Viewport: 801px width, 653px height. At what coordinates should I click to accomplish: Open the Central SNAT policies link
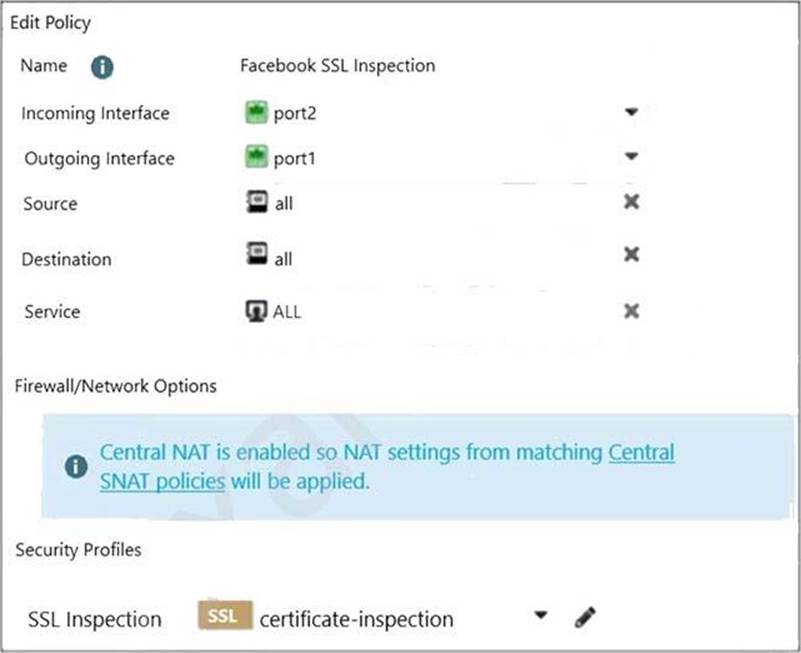pyautogui.click(x=641, y=453)
